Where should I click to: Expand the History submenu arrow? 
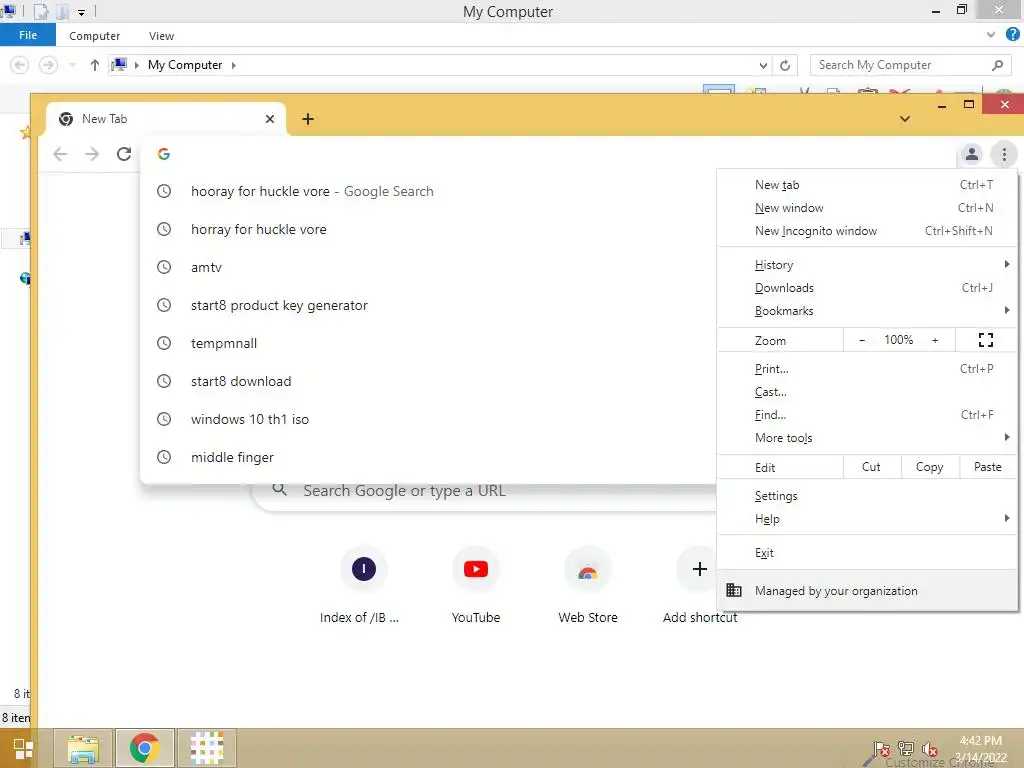1006,264
